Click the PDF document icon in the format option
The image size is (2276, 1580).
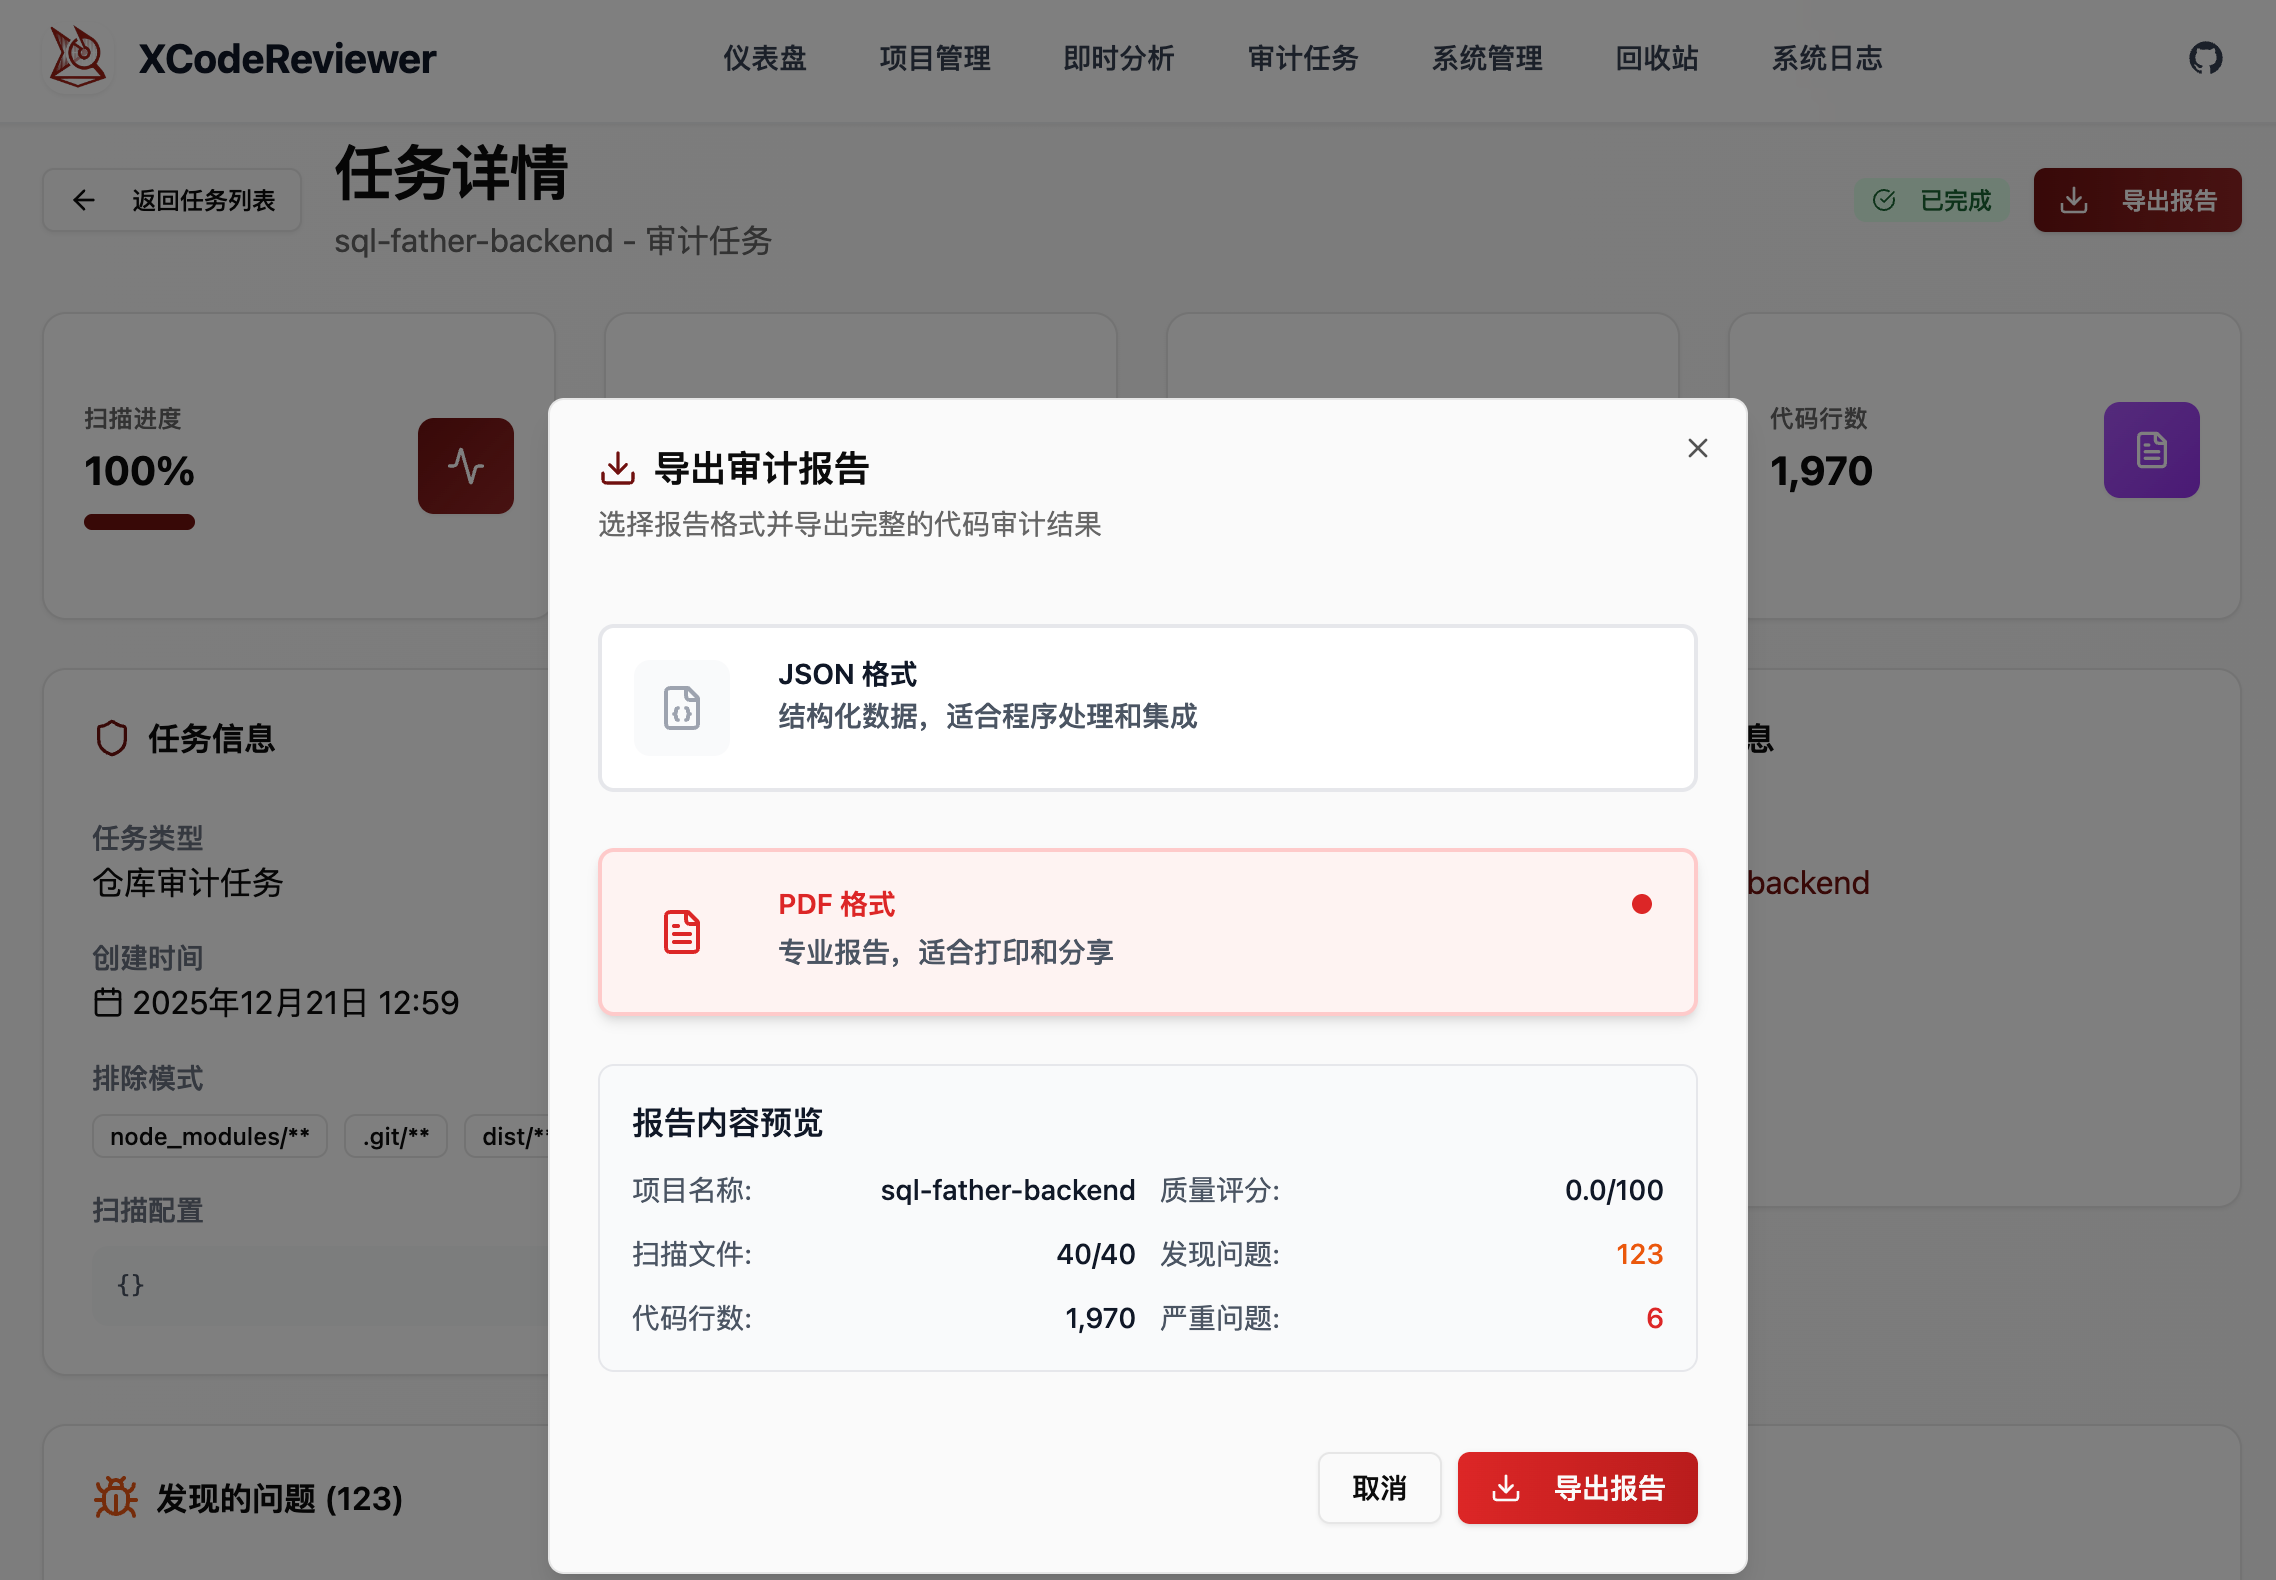681,931
